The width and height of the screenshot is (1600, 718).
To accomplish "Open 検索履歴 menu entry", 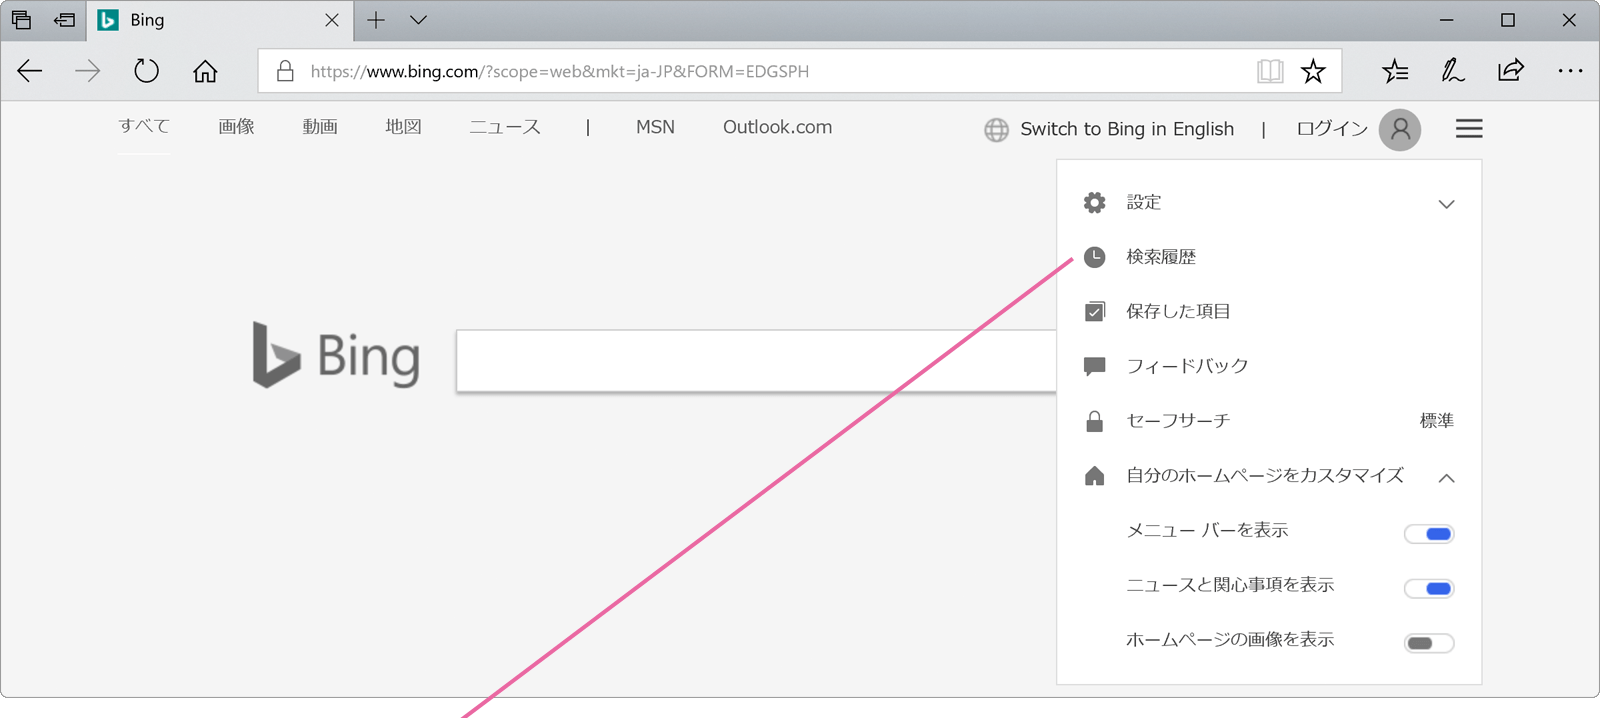I will 1269,257.
